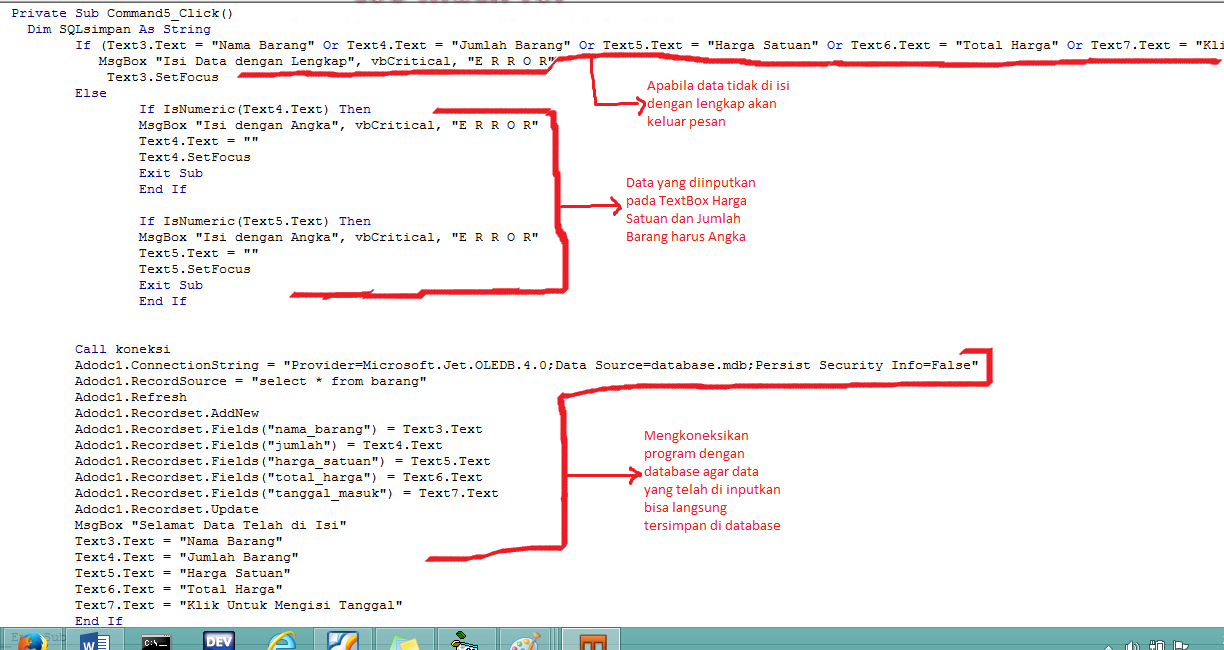Click the 'Text5.SetFocus' line

[195, 269]
